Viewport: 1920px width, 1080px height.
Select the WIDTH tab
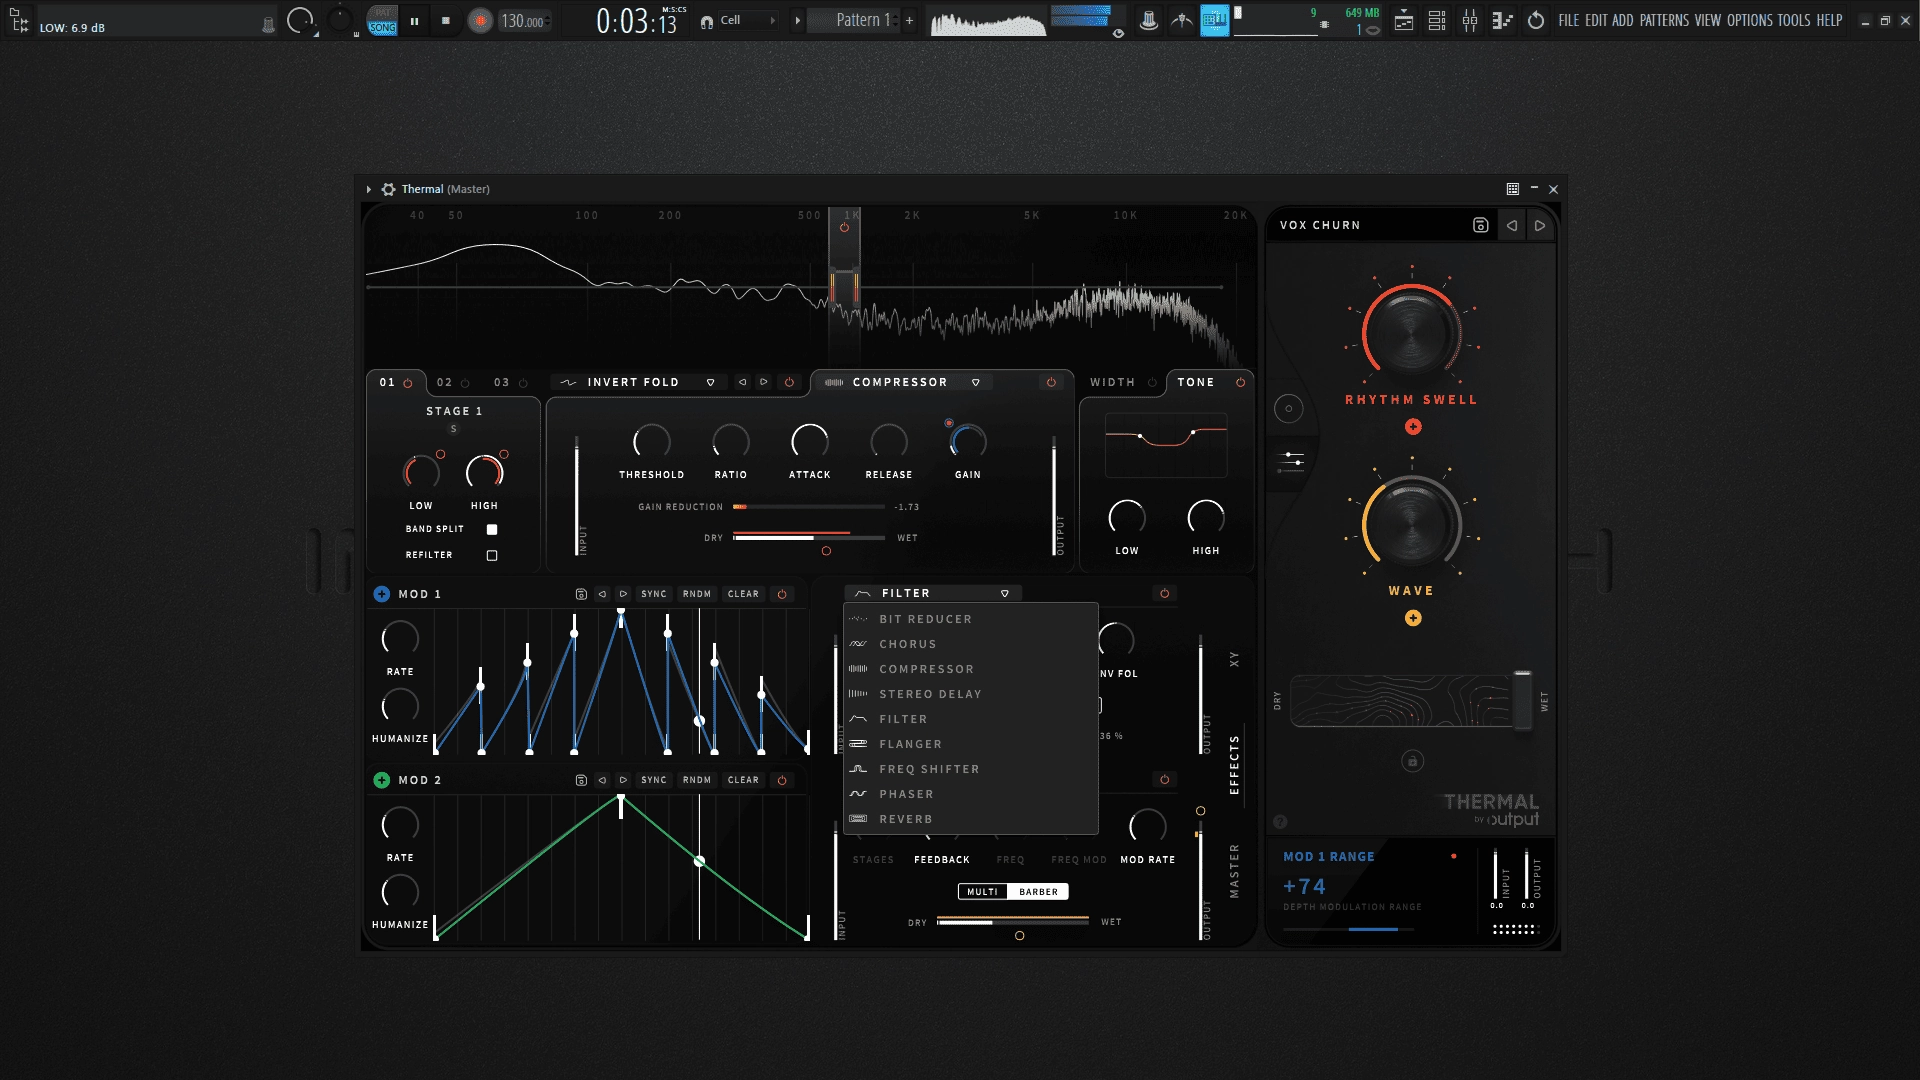point(1112,382)
